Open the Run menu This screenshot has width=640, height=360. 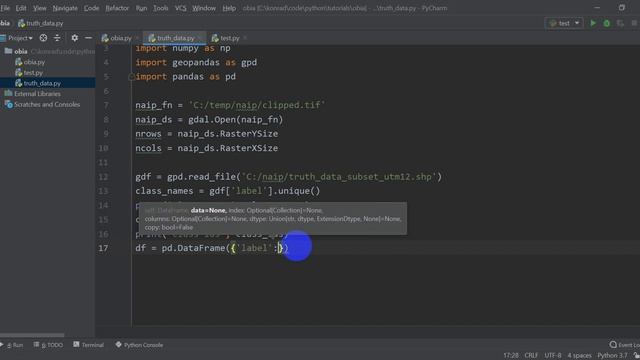(x=141, y=8)
